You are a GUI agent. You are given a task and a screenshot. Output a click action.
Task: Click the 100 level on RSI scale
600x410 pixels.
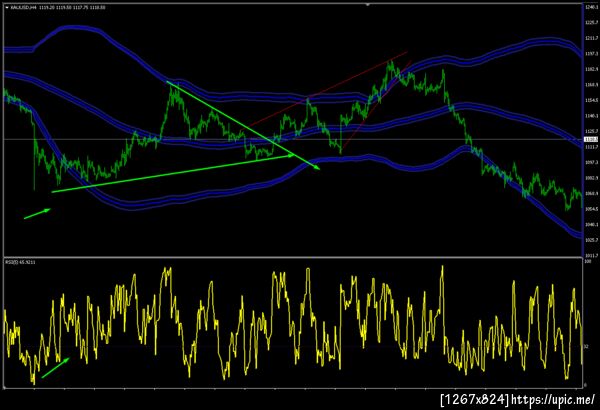pos(588,261)
